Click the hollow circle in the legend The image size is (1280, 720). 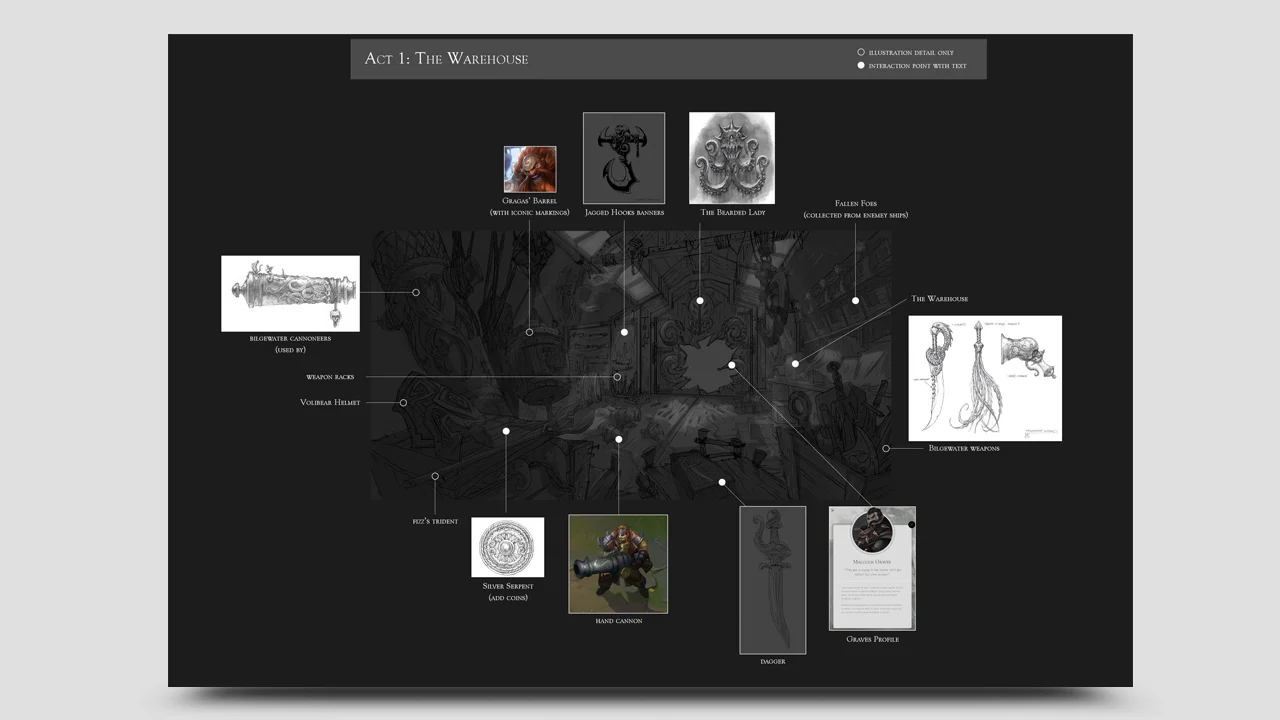pos(861,52)
